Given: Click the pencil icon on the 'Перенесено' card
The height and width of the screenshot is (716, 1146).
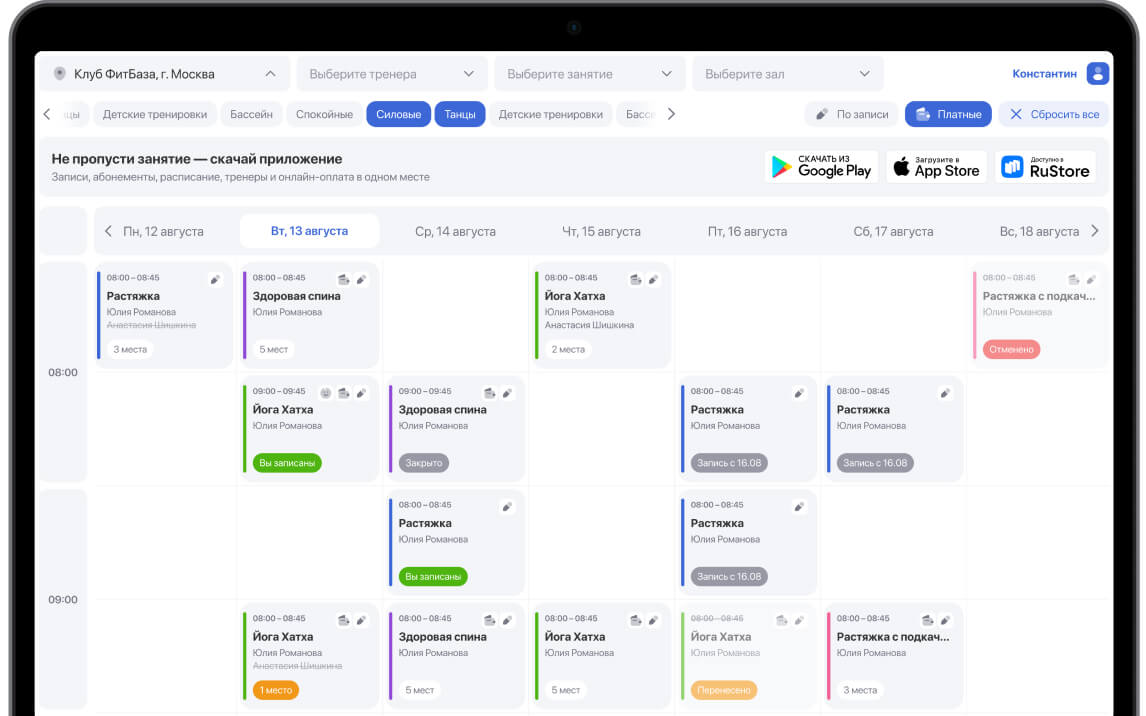Looking at the screenshot, I should pos(800,620).
